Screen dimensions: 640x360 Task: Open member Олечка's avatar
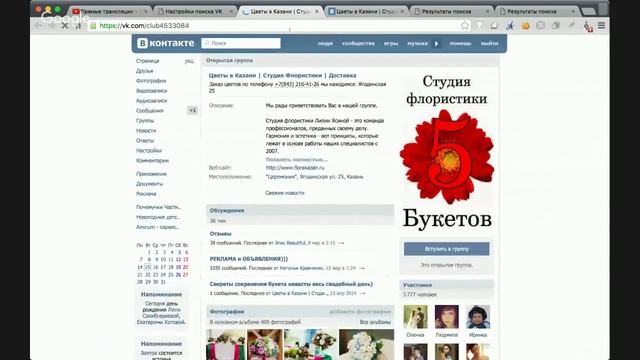tap(416, 317)
